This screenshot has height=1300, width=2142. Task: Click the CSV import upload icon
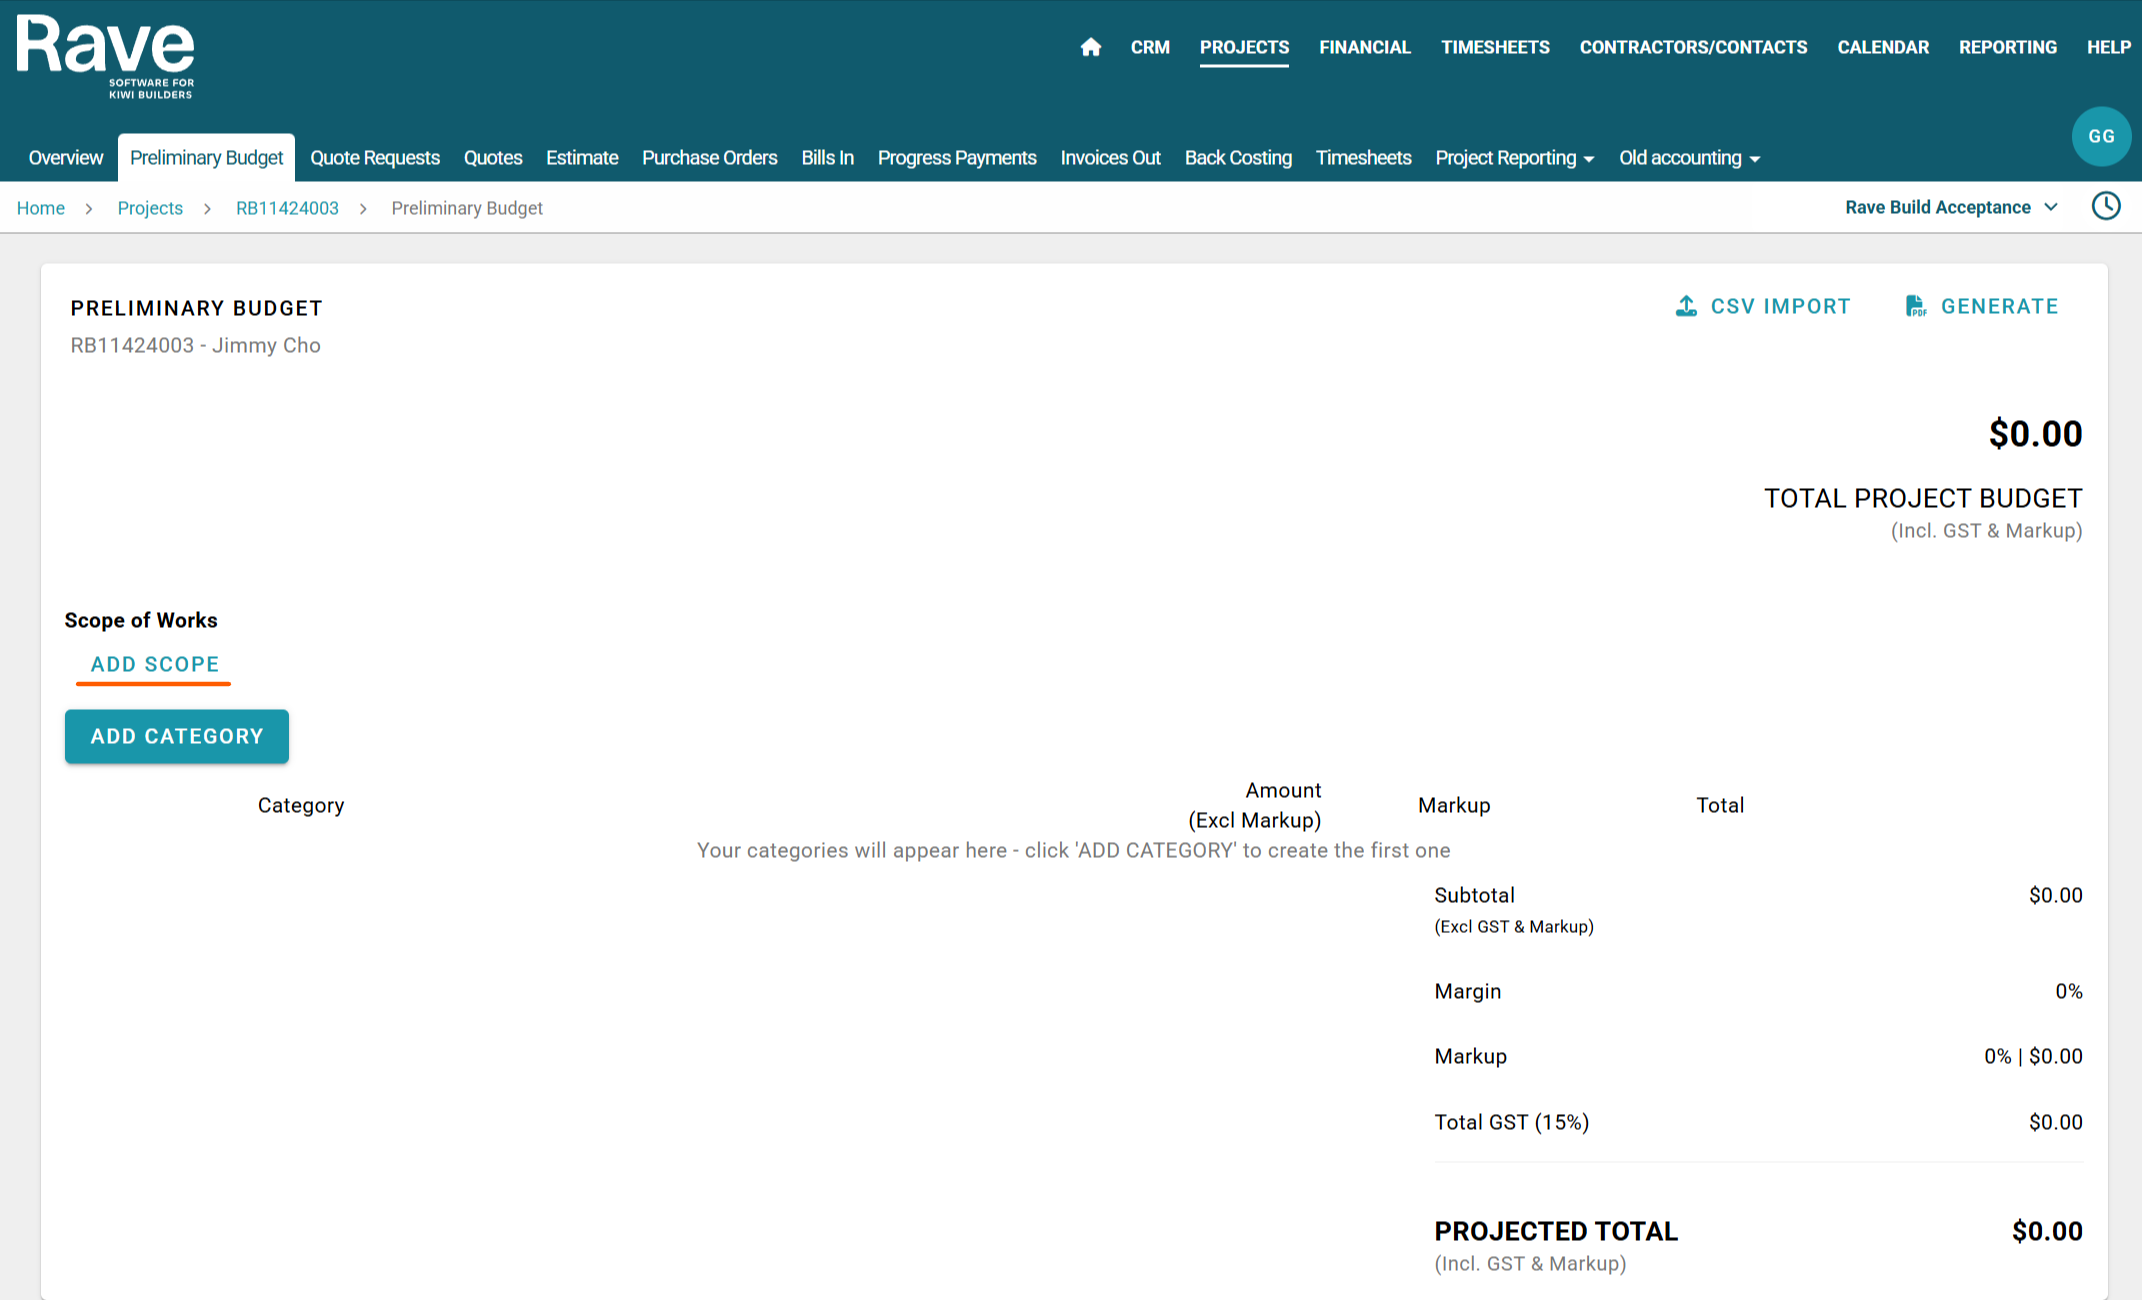pyautogui.click(x=1686, y=306)
